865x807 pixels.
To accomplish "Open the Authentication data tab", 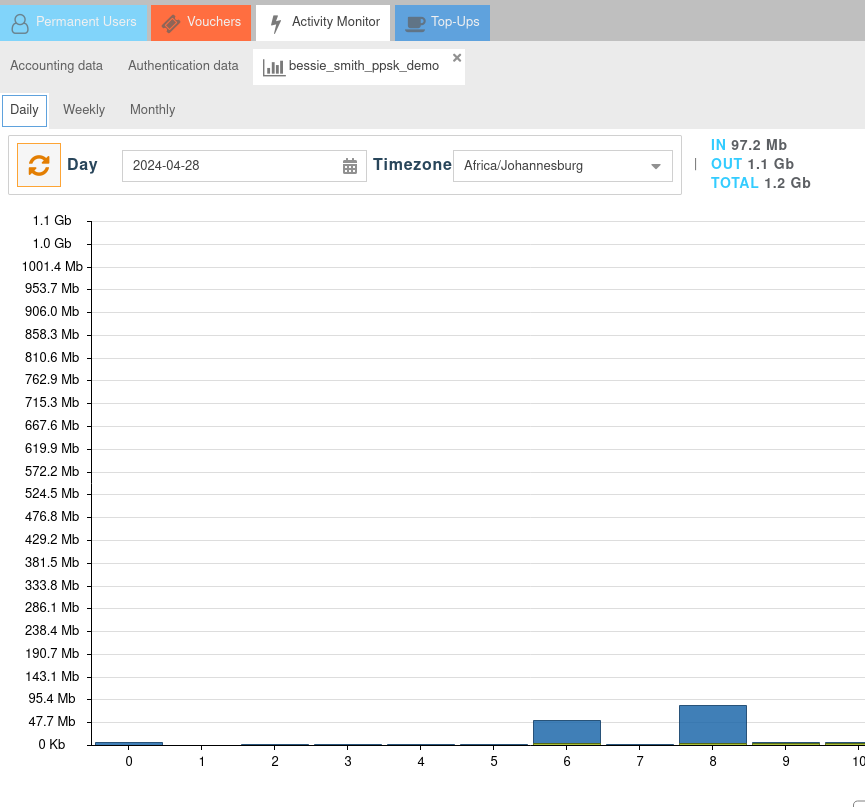I will coord(183,66).
